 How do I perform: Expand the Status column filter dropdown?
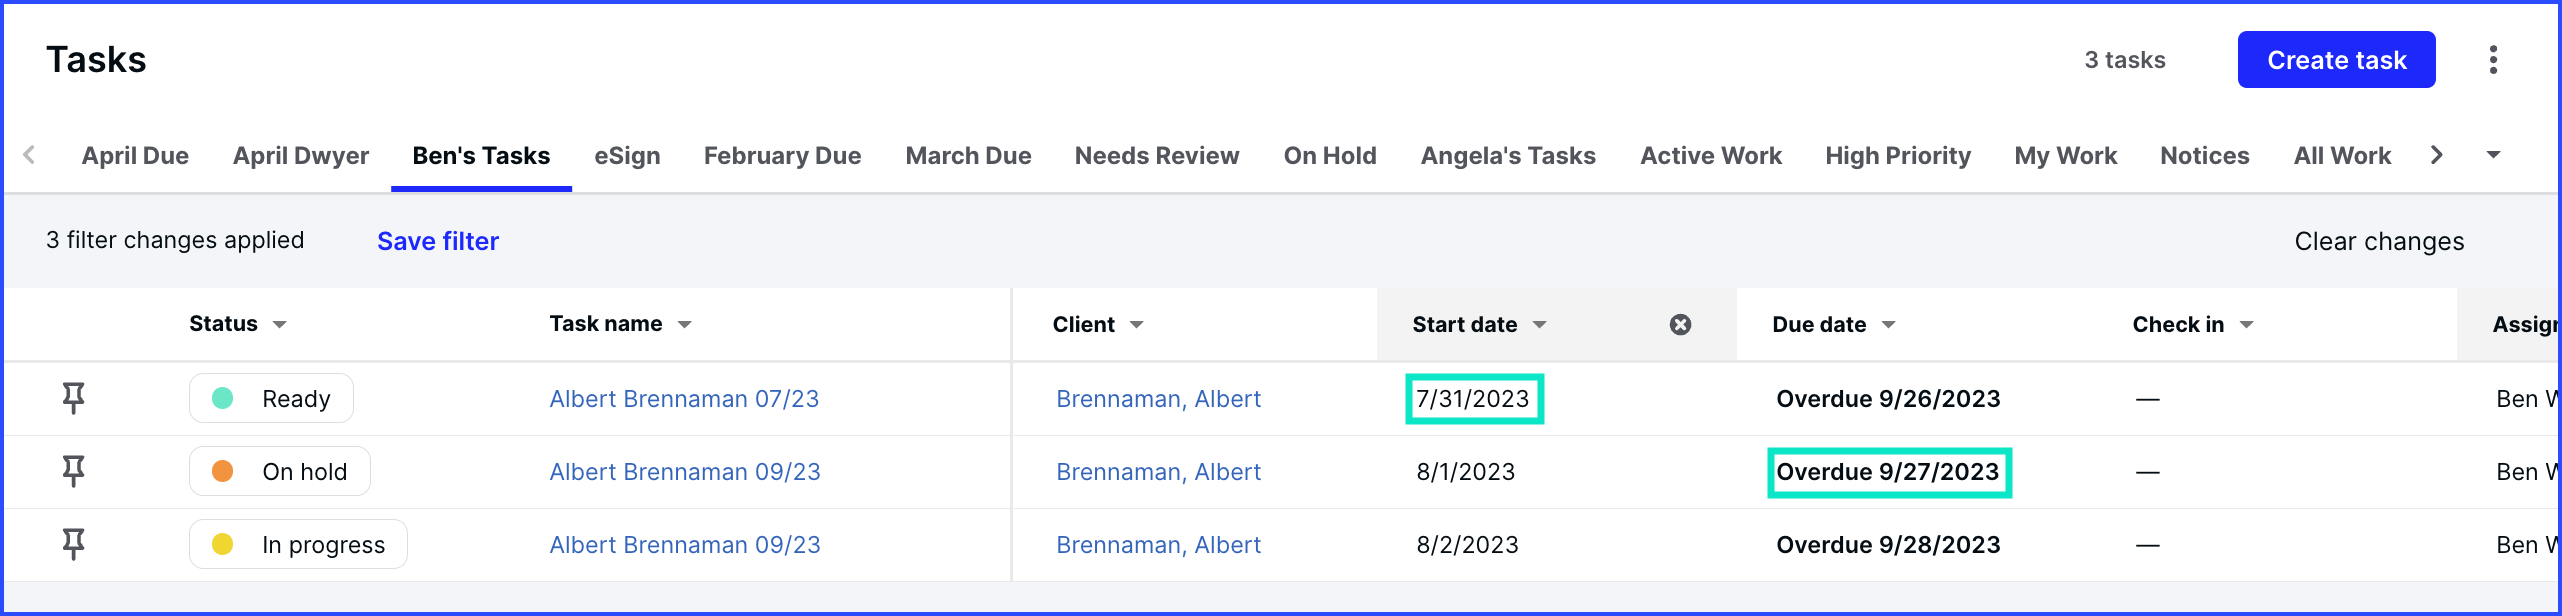280,324
